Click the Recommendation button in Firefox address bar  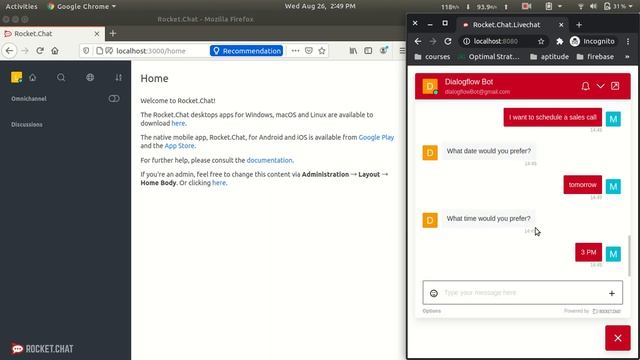tap(247, 51)
